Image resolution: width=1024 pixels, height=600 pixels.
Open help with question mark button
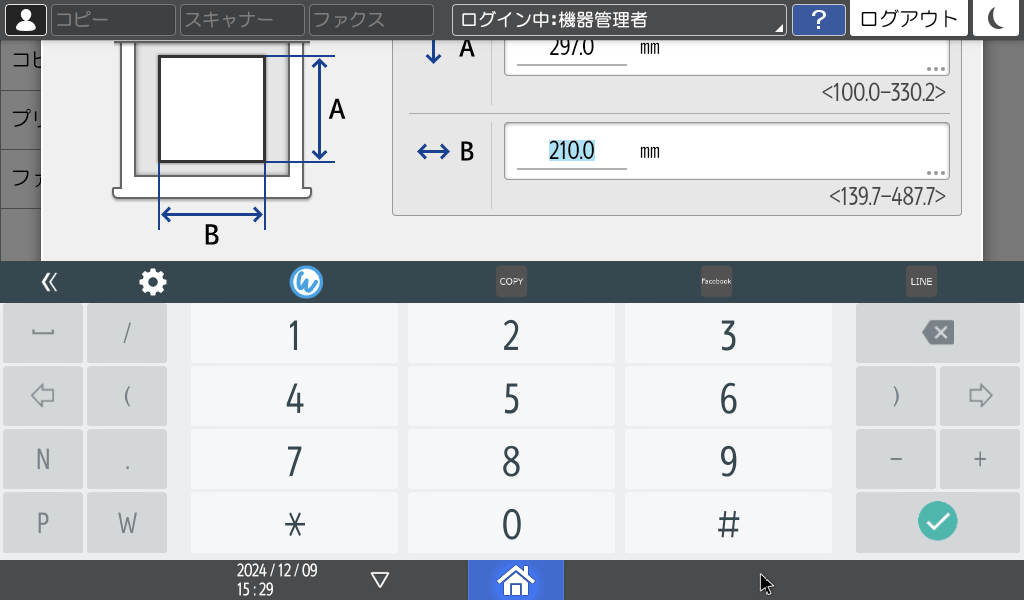coord(819,19)
